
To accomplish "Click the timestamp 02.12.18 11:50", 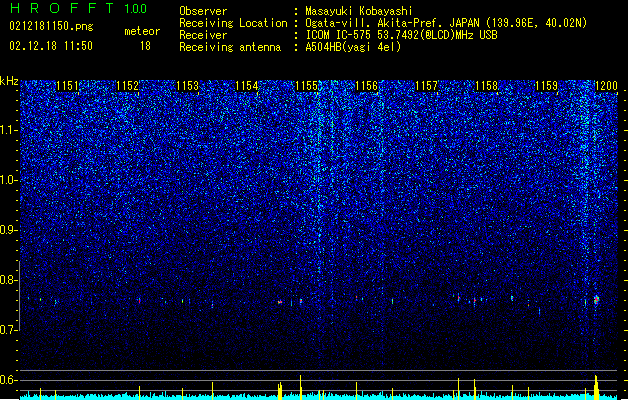I will click(51, 46).
